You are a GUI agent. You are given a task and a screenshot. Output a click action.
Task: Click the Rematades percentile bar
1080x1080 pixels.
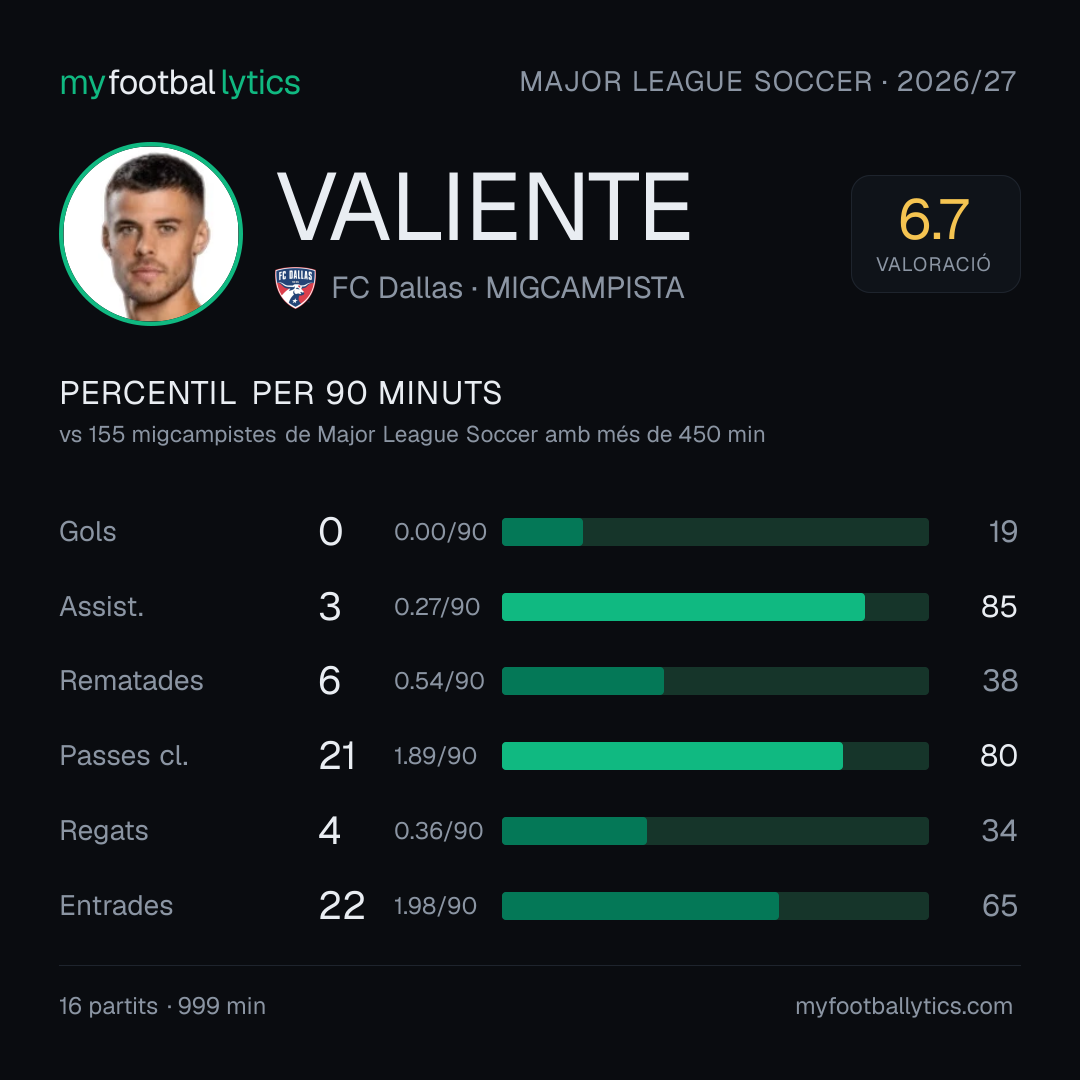pos(715,681)
